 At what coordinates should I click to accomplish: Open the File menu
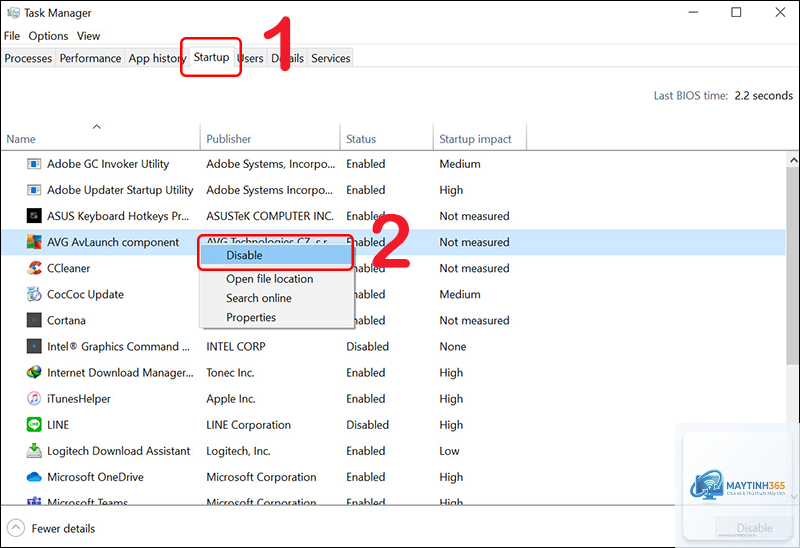coord(12,36)
